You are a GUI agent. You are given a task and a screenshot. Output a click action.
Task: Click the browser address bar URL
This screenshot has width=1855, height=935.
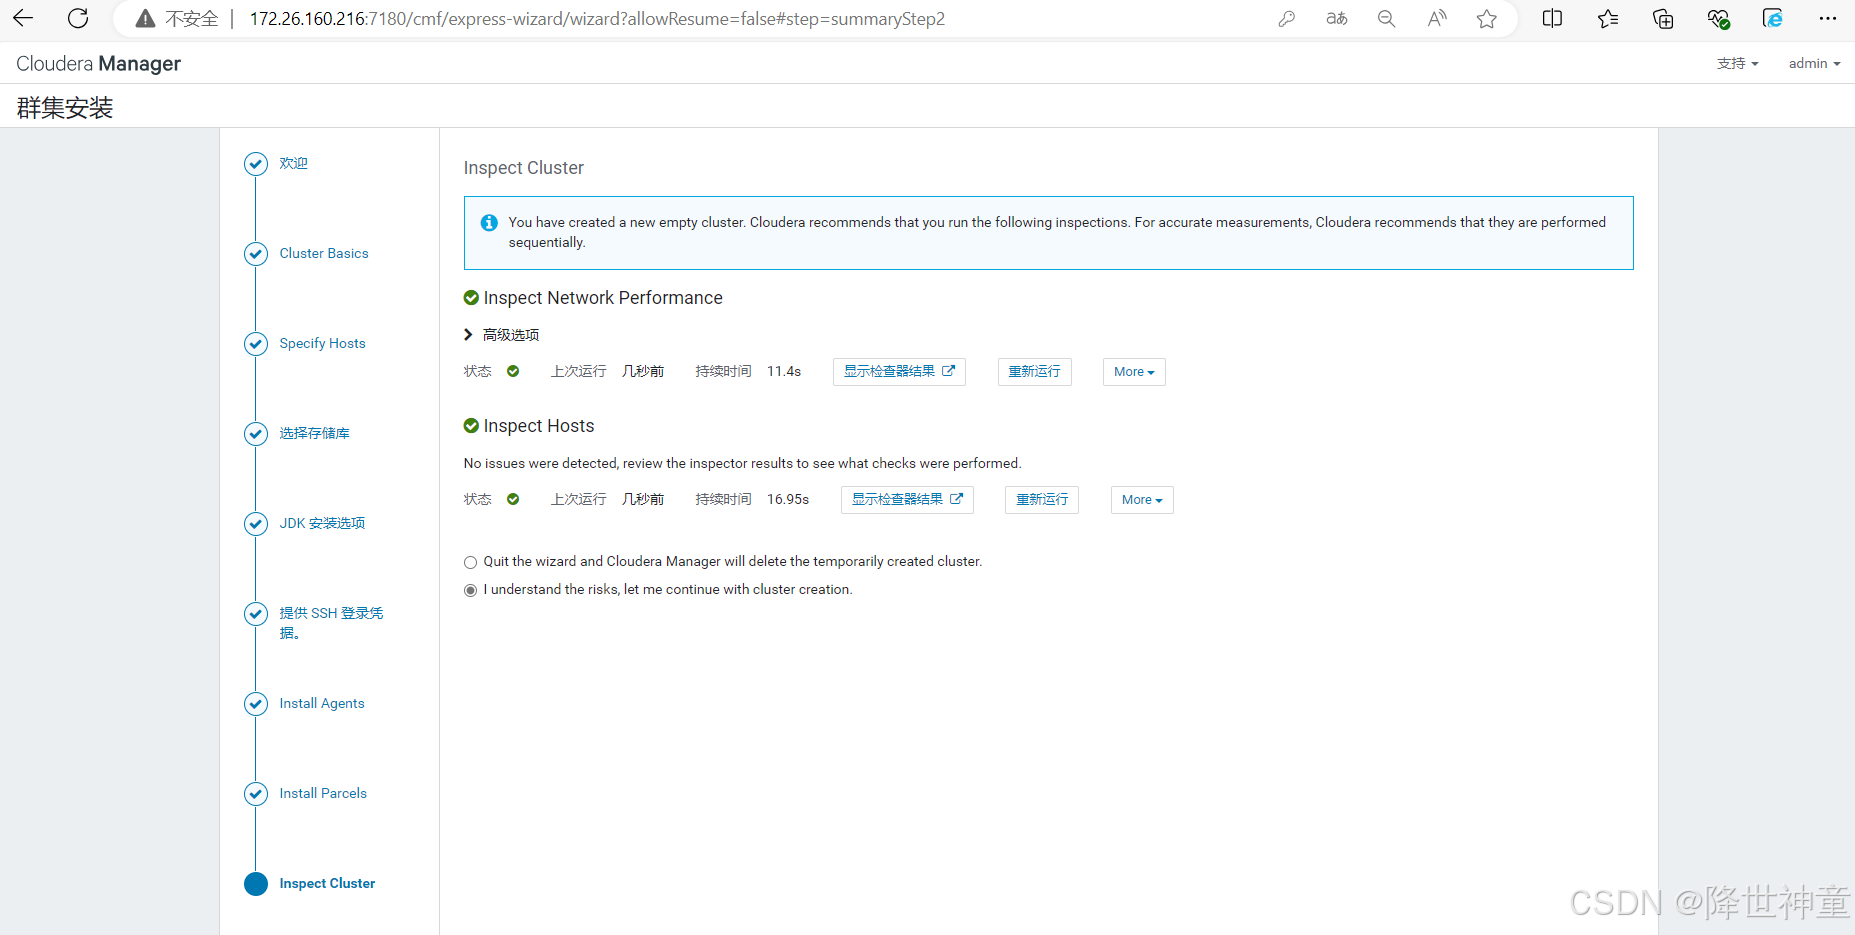[x=597, y=19]
